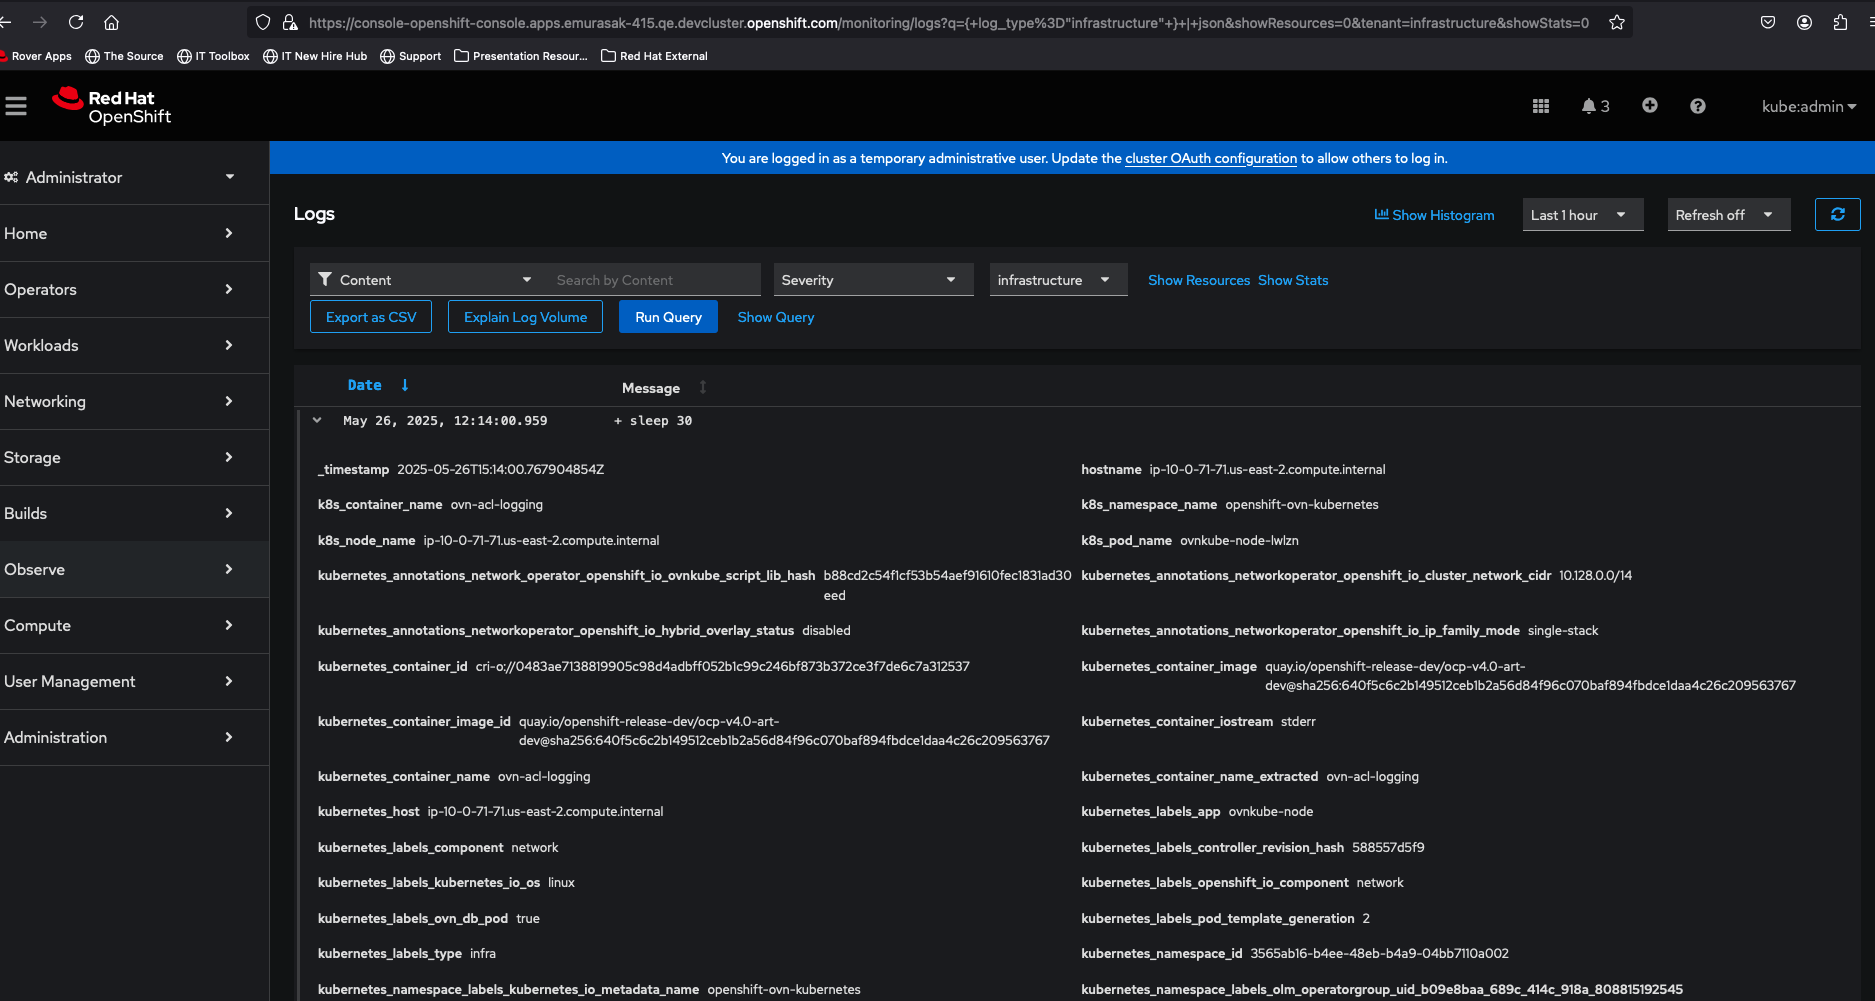Expand the Observe navigation section
Image resolution: width=1875 pixels, height=1001 pixels.
point(134,569)
